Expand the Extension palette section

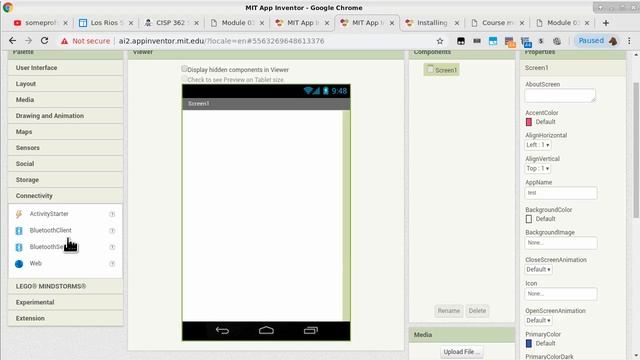point(65,318)
